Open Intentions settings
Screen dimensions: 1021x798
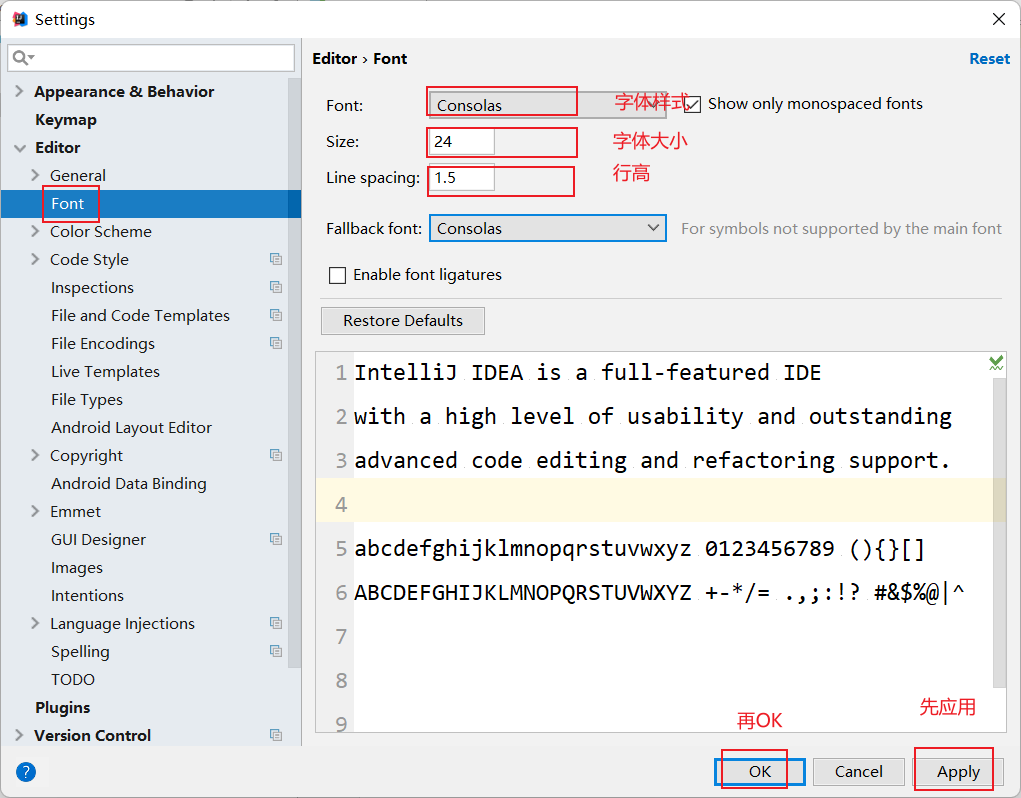click(x=87, y=596)
